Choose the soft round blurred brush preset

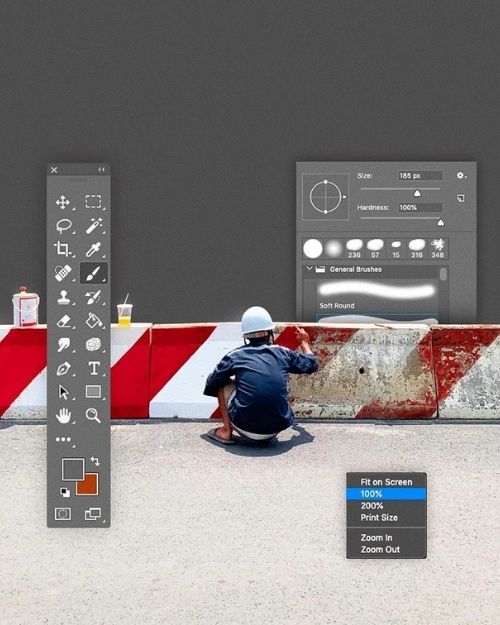click(x=333, y=249)
